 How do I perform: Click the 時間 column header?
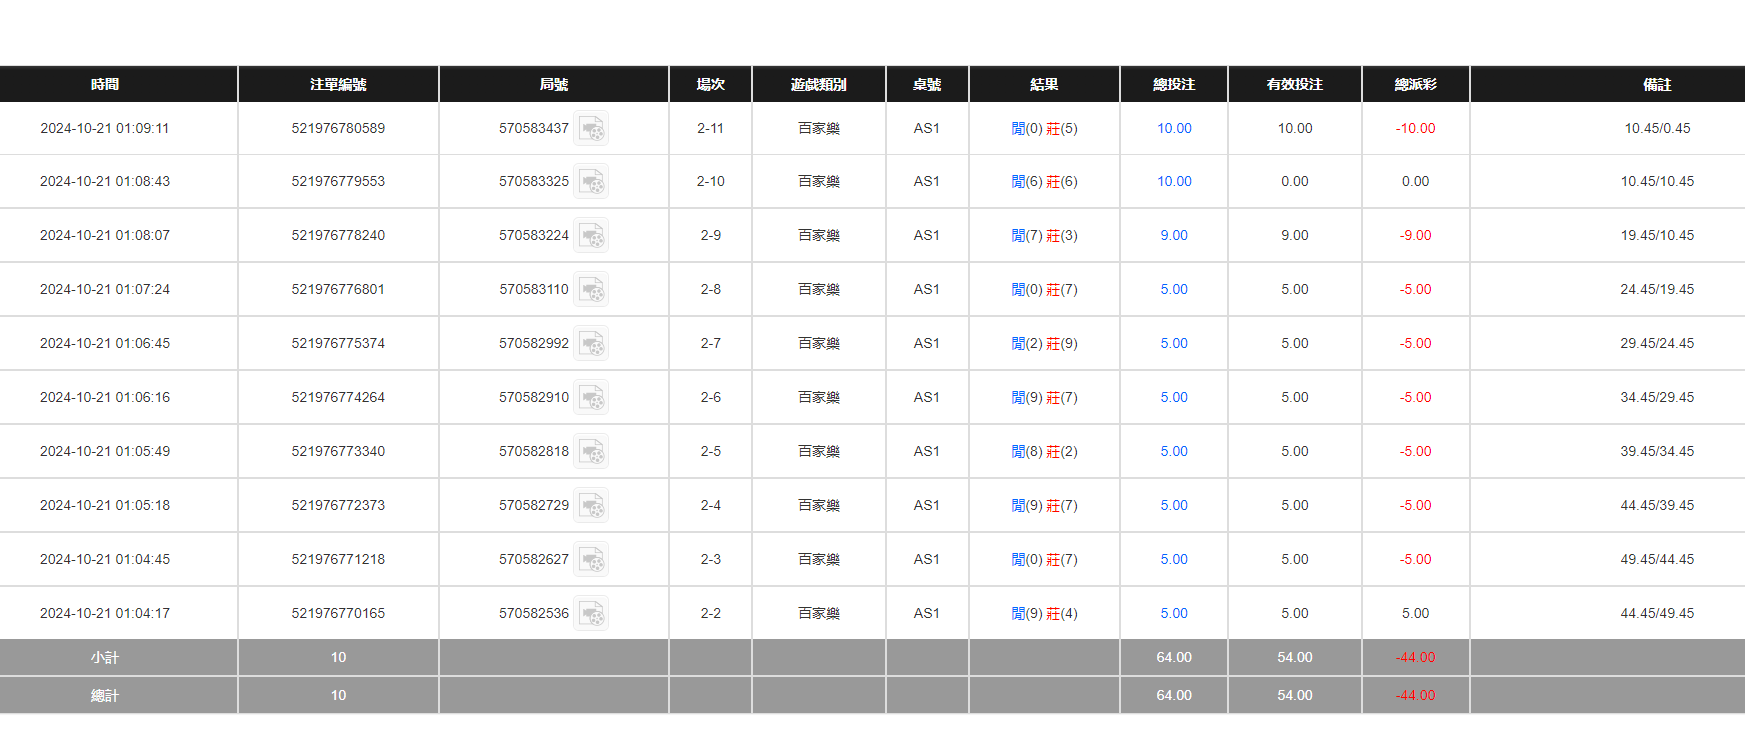click(x=105, y=84)
